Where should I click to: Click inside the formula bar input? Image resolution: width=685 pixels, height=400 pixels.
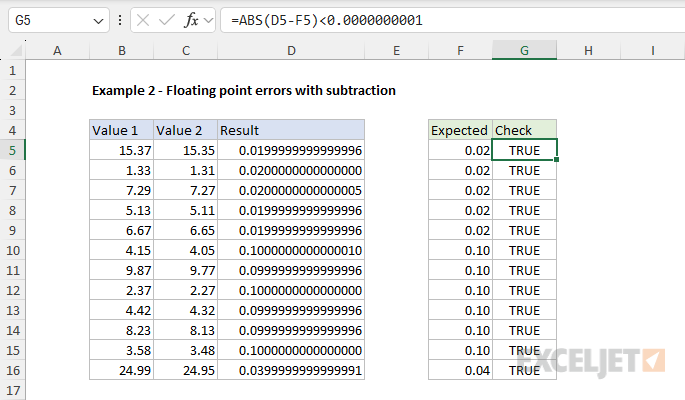point(453,20)
